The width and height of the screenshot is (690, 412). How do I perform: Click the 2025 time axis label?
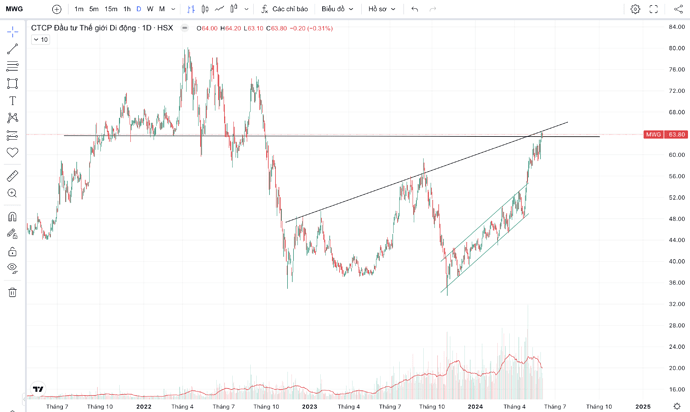643,406
